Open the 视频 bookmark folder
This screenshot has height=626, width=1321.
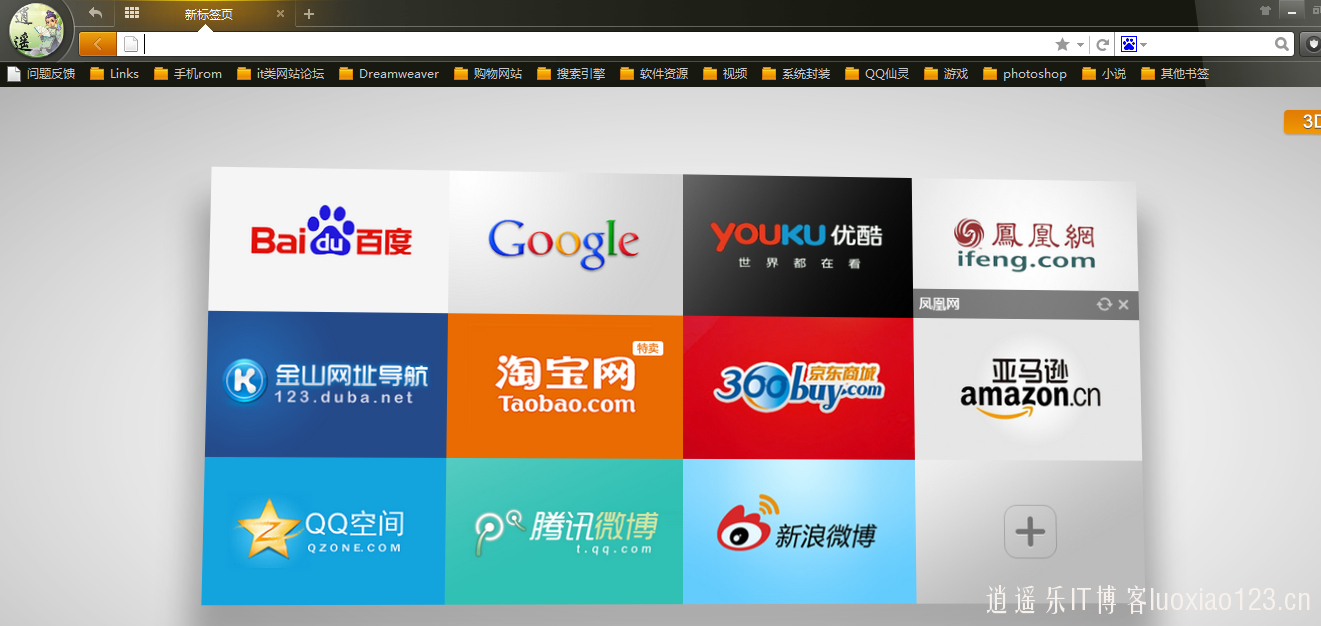[724, 73]
